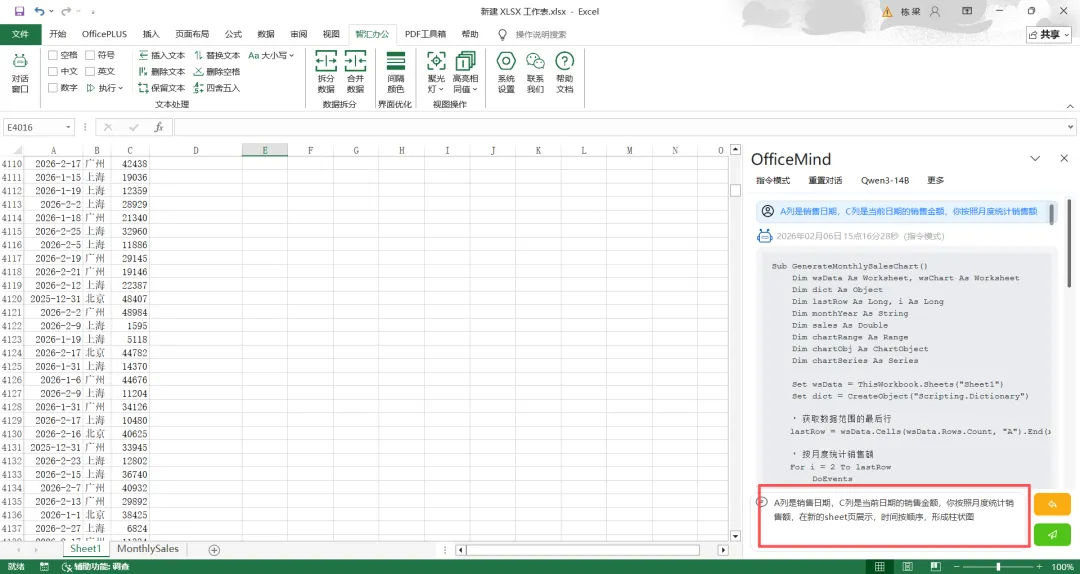Switch to the 开始 Home tab
This screenshot has width=1080, height=574.
pos(58,34)
